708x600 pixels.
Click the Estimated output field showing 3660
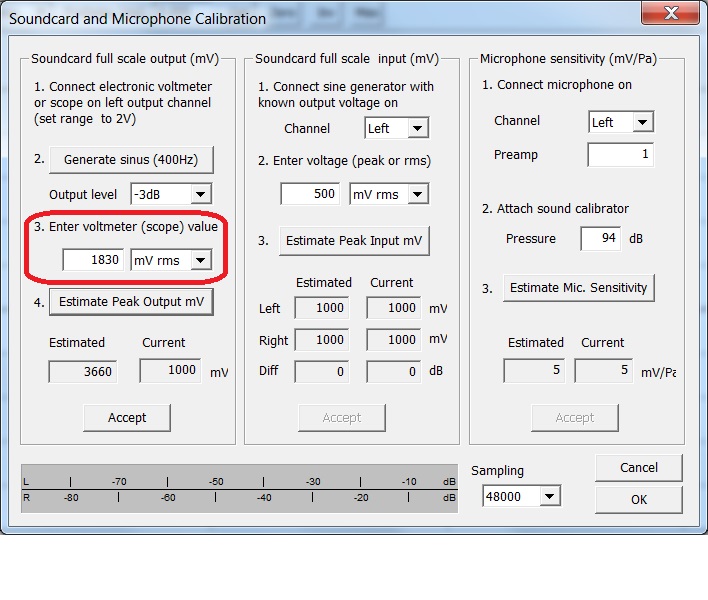click(84, 372)
